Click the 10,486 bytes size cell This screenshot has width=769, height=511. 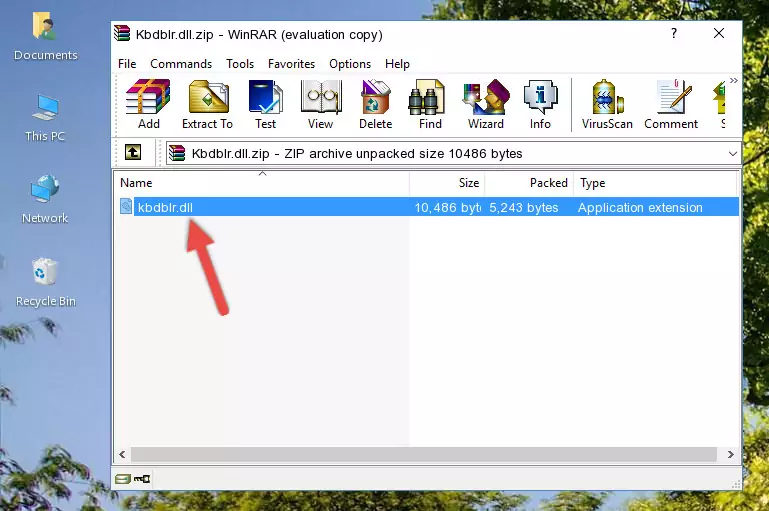447,207
